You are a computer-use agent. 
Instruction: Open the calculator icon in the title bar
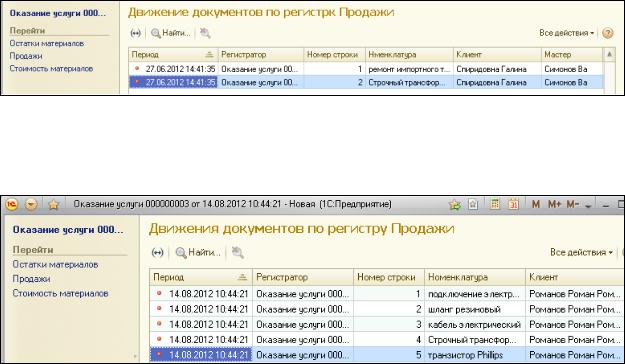(495, 204)
